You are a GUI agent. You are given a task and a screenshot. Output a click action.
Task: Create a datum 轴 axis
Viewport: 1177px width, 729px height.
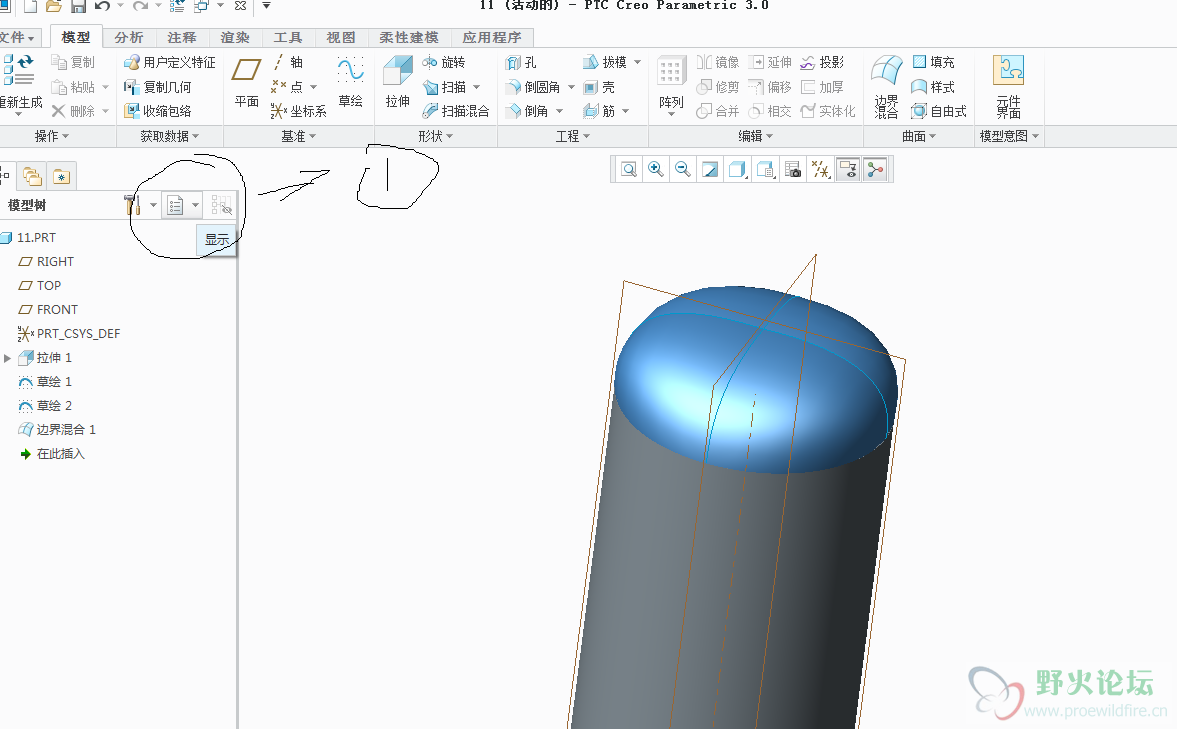288,62
